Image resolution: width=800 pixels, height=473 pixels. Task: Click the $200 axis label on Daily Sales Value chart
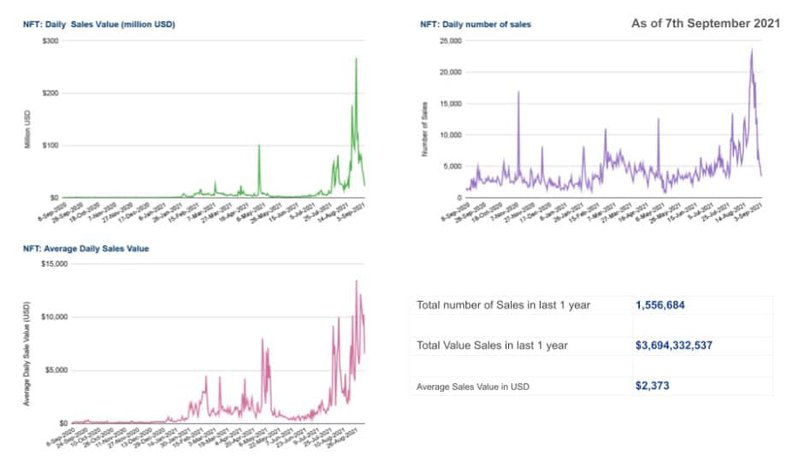pyautogui.click(x=51, y=93)
